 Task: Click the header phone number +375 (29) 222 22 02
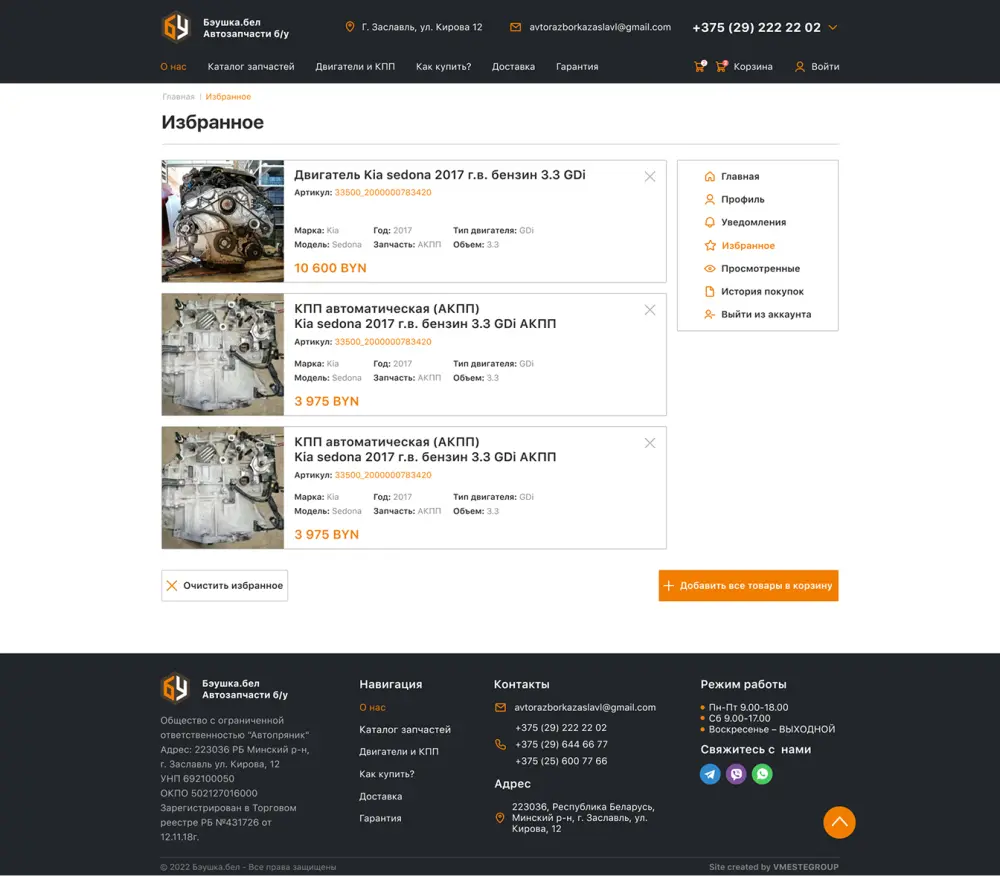[756, 27]
